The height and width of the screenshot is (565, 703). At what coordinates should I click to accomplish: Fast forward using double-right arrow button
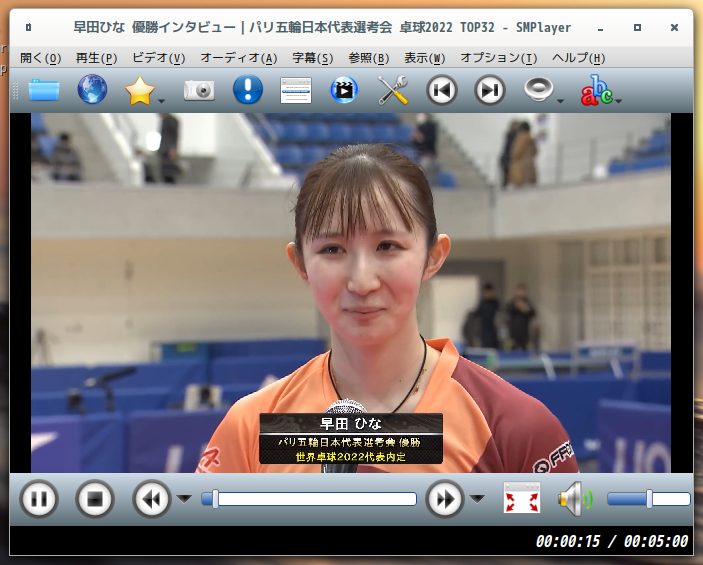[445, 499]
